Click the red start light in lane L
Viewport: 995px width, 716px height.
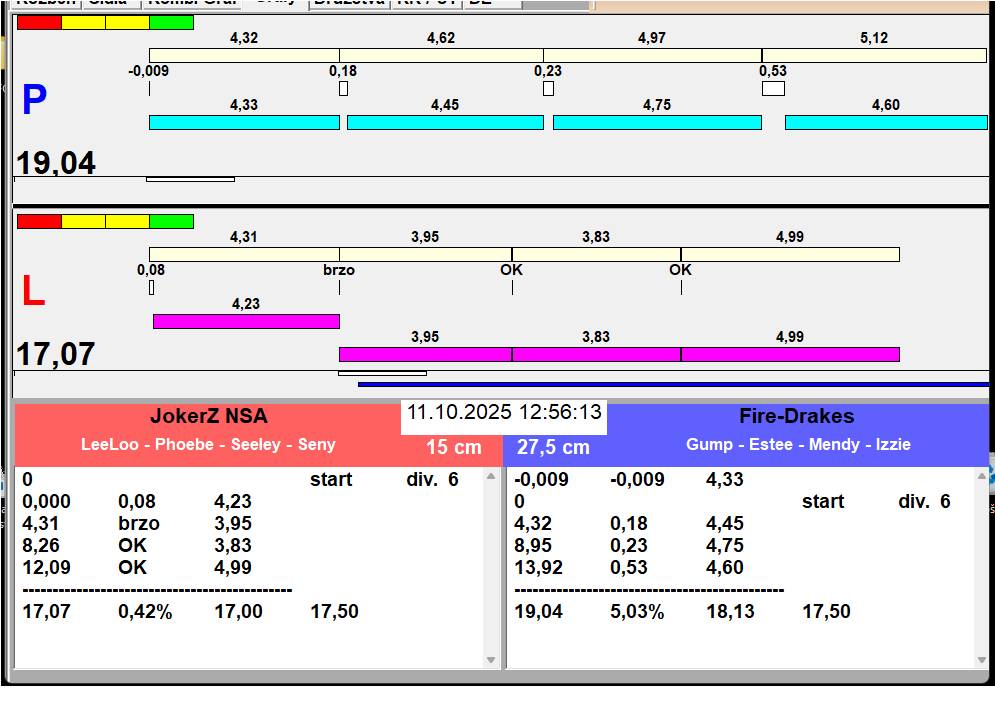click(39, 221)
